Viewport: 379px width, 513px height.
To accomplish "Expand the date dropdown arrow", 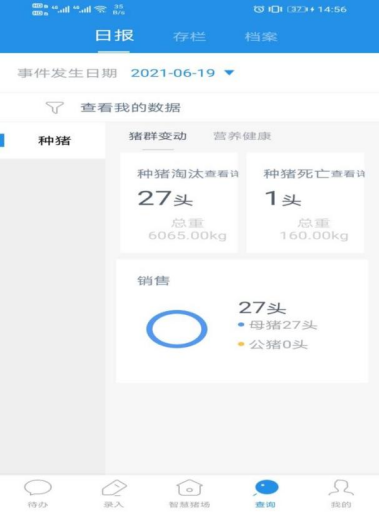I will coord(229,72).
